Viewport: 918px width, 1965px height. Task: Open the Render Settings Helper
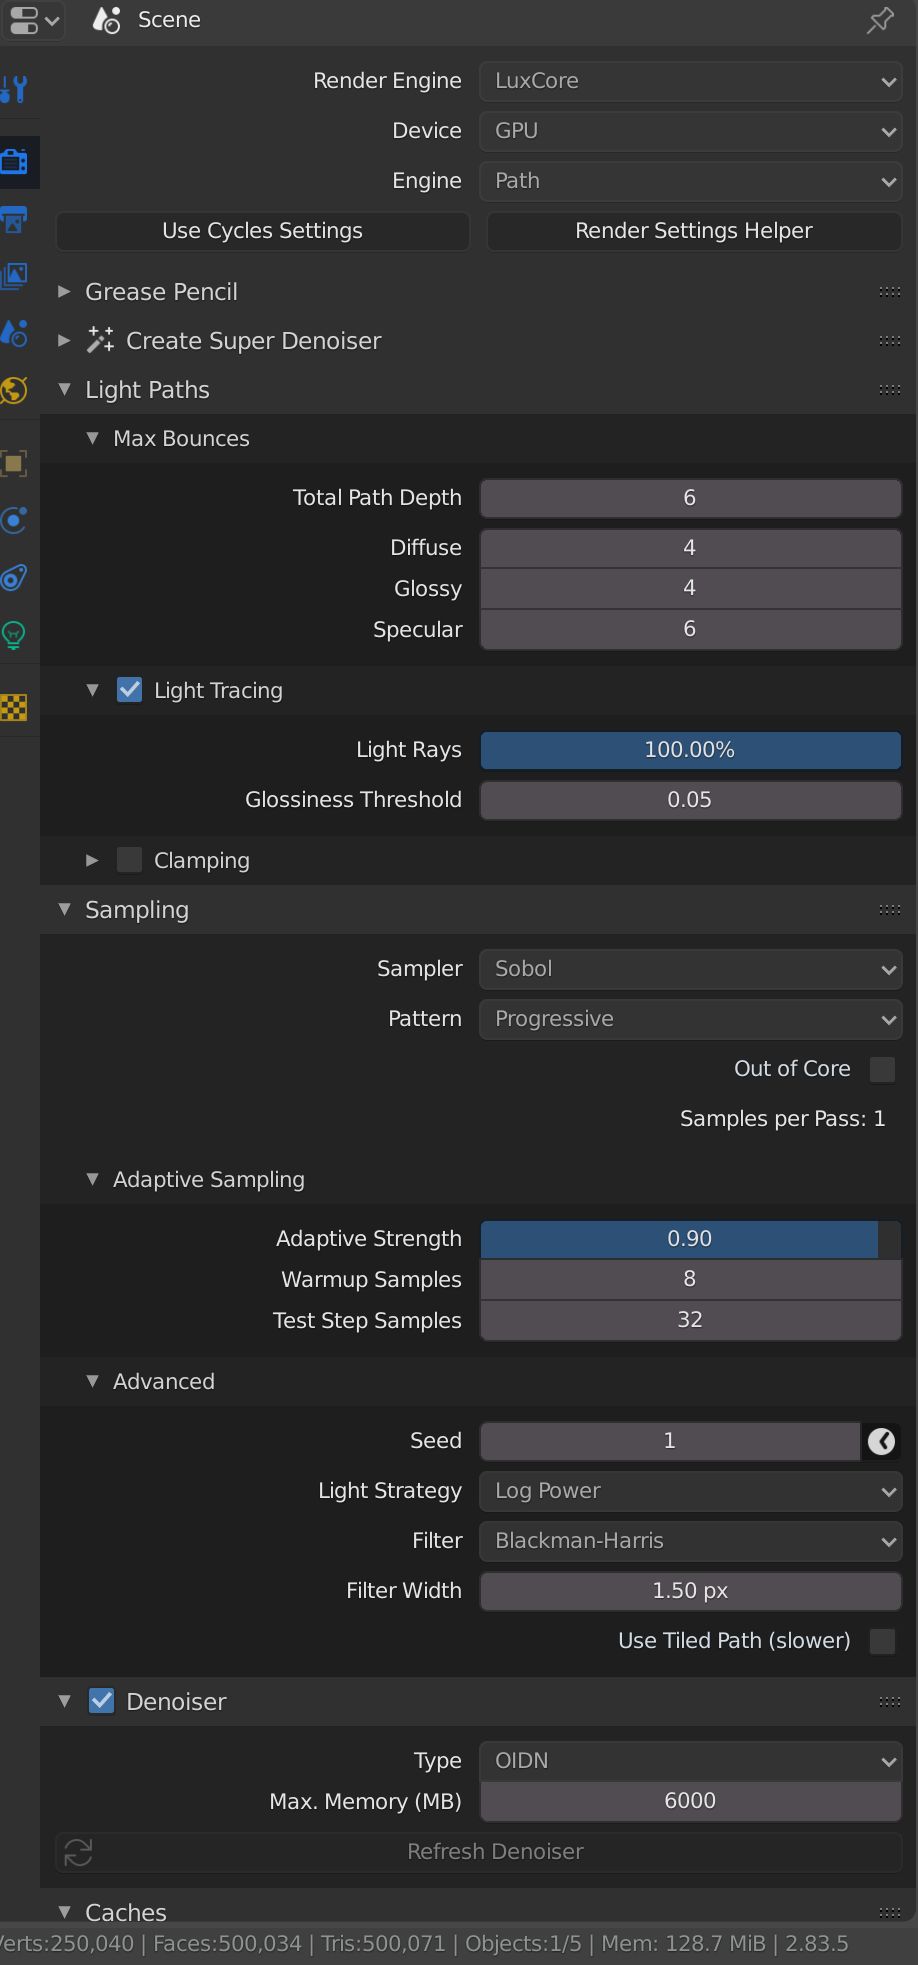pos(694,231)
